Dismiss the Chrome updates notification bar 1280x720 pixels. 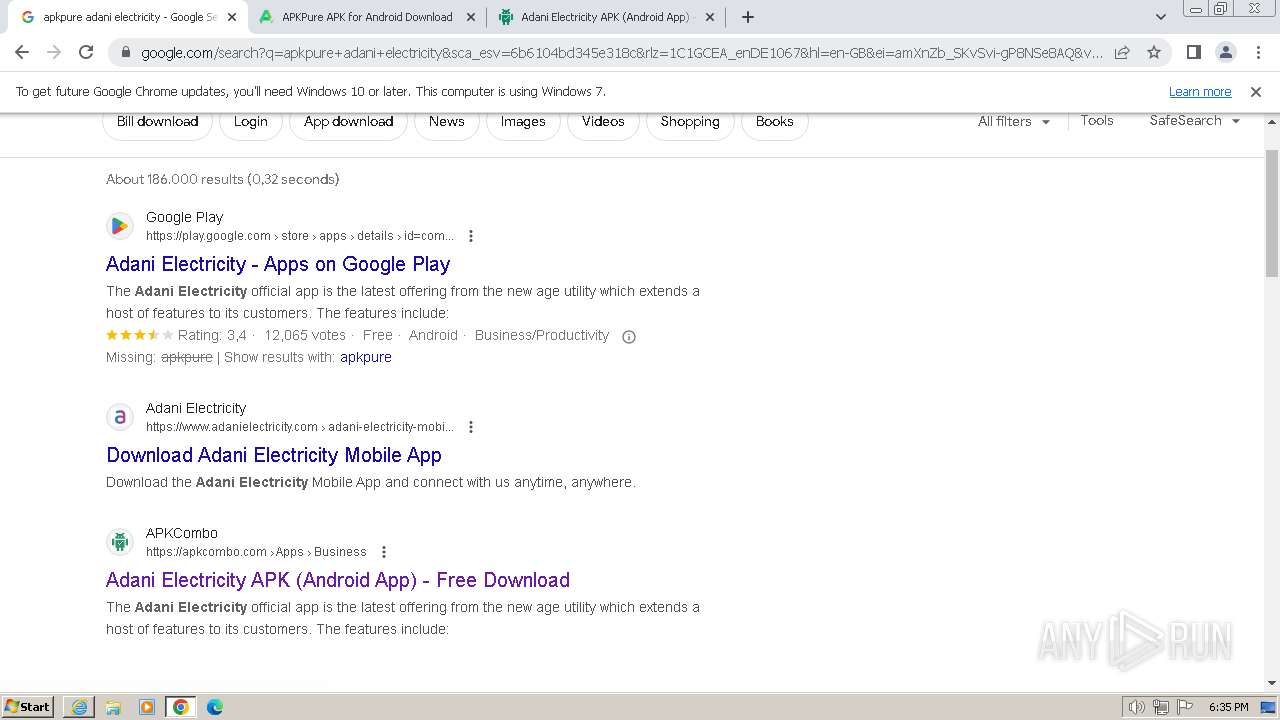point(1256,92)
